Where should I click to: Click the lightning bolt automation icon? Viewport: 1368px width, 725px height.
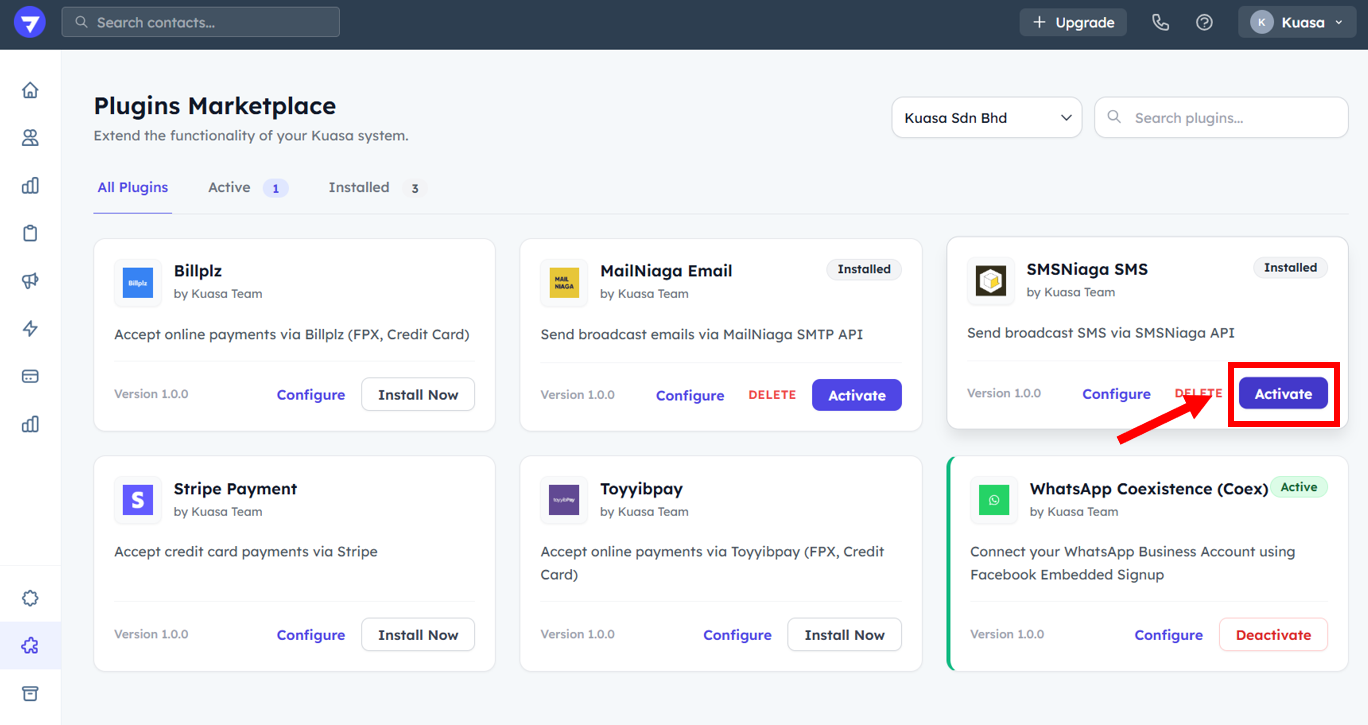pos(30,329)
